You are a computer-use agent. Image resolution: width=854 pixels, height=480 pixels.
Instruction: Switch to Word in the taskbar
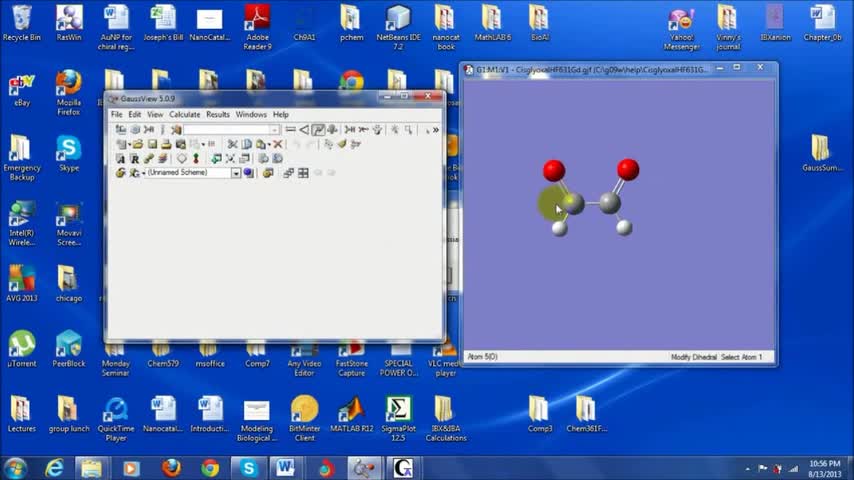click(285, 468)
